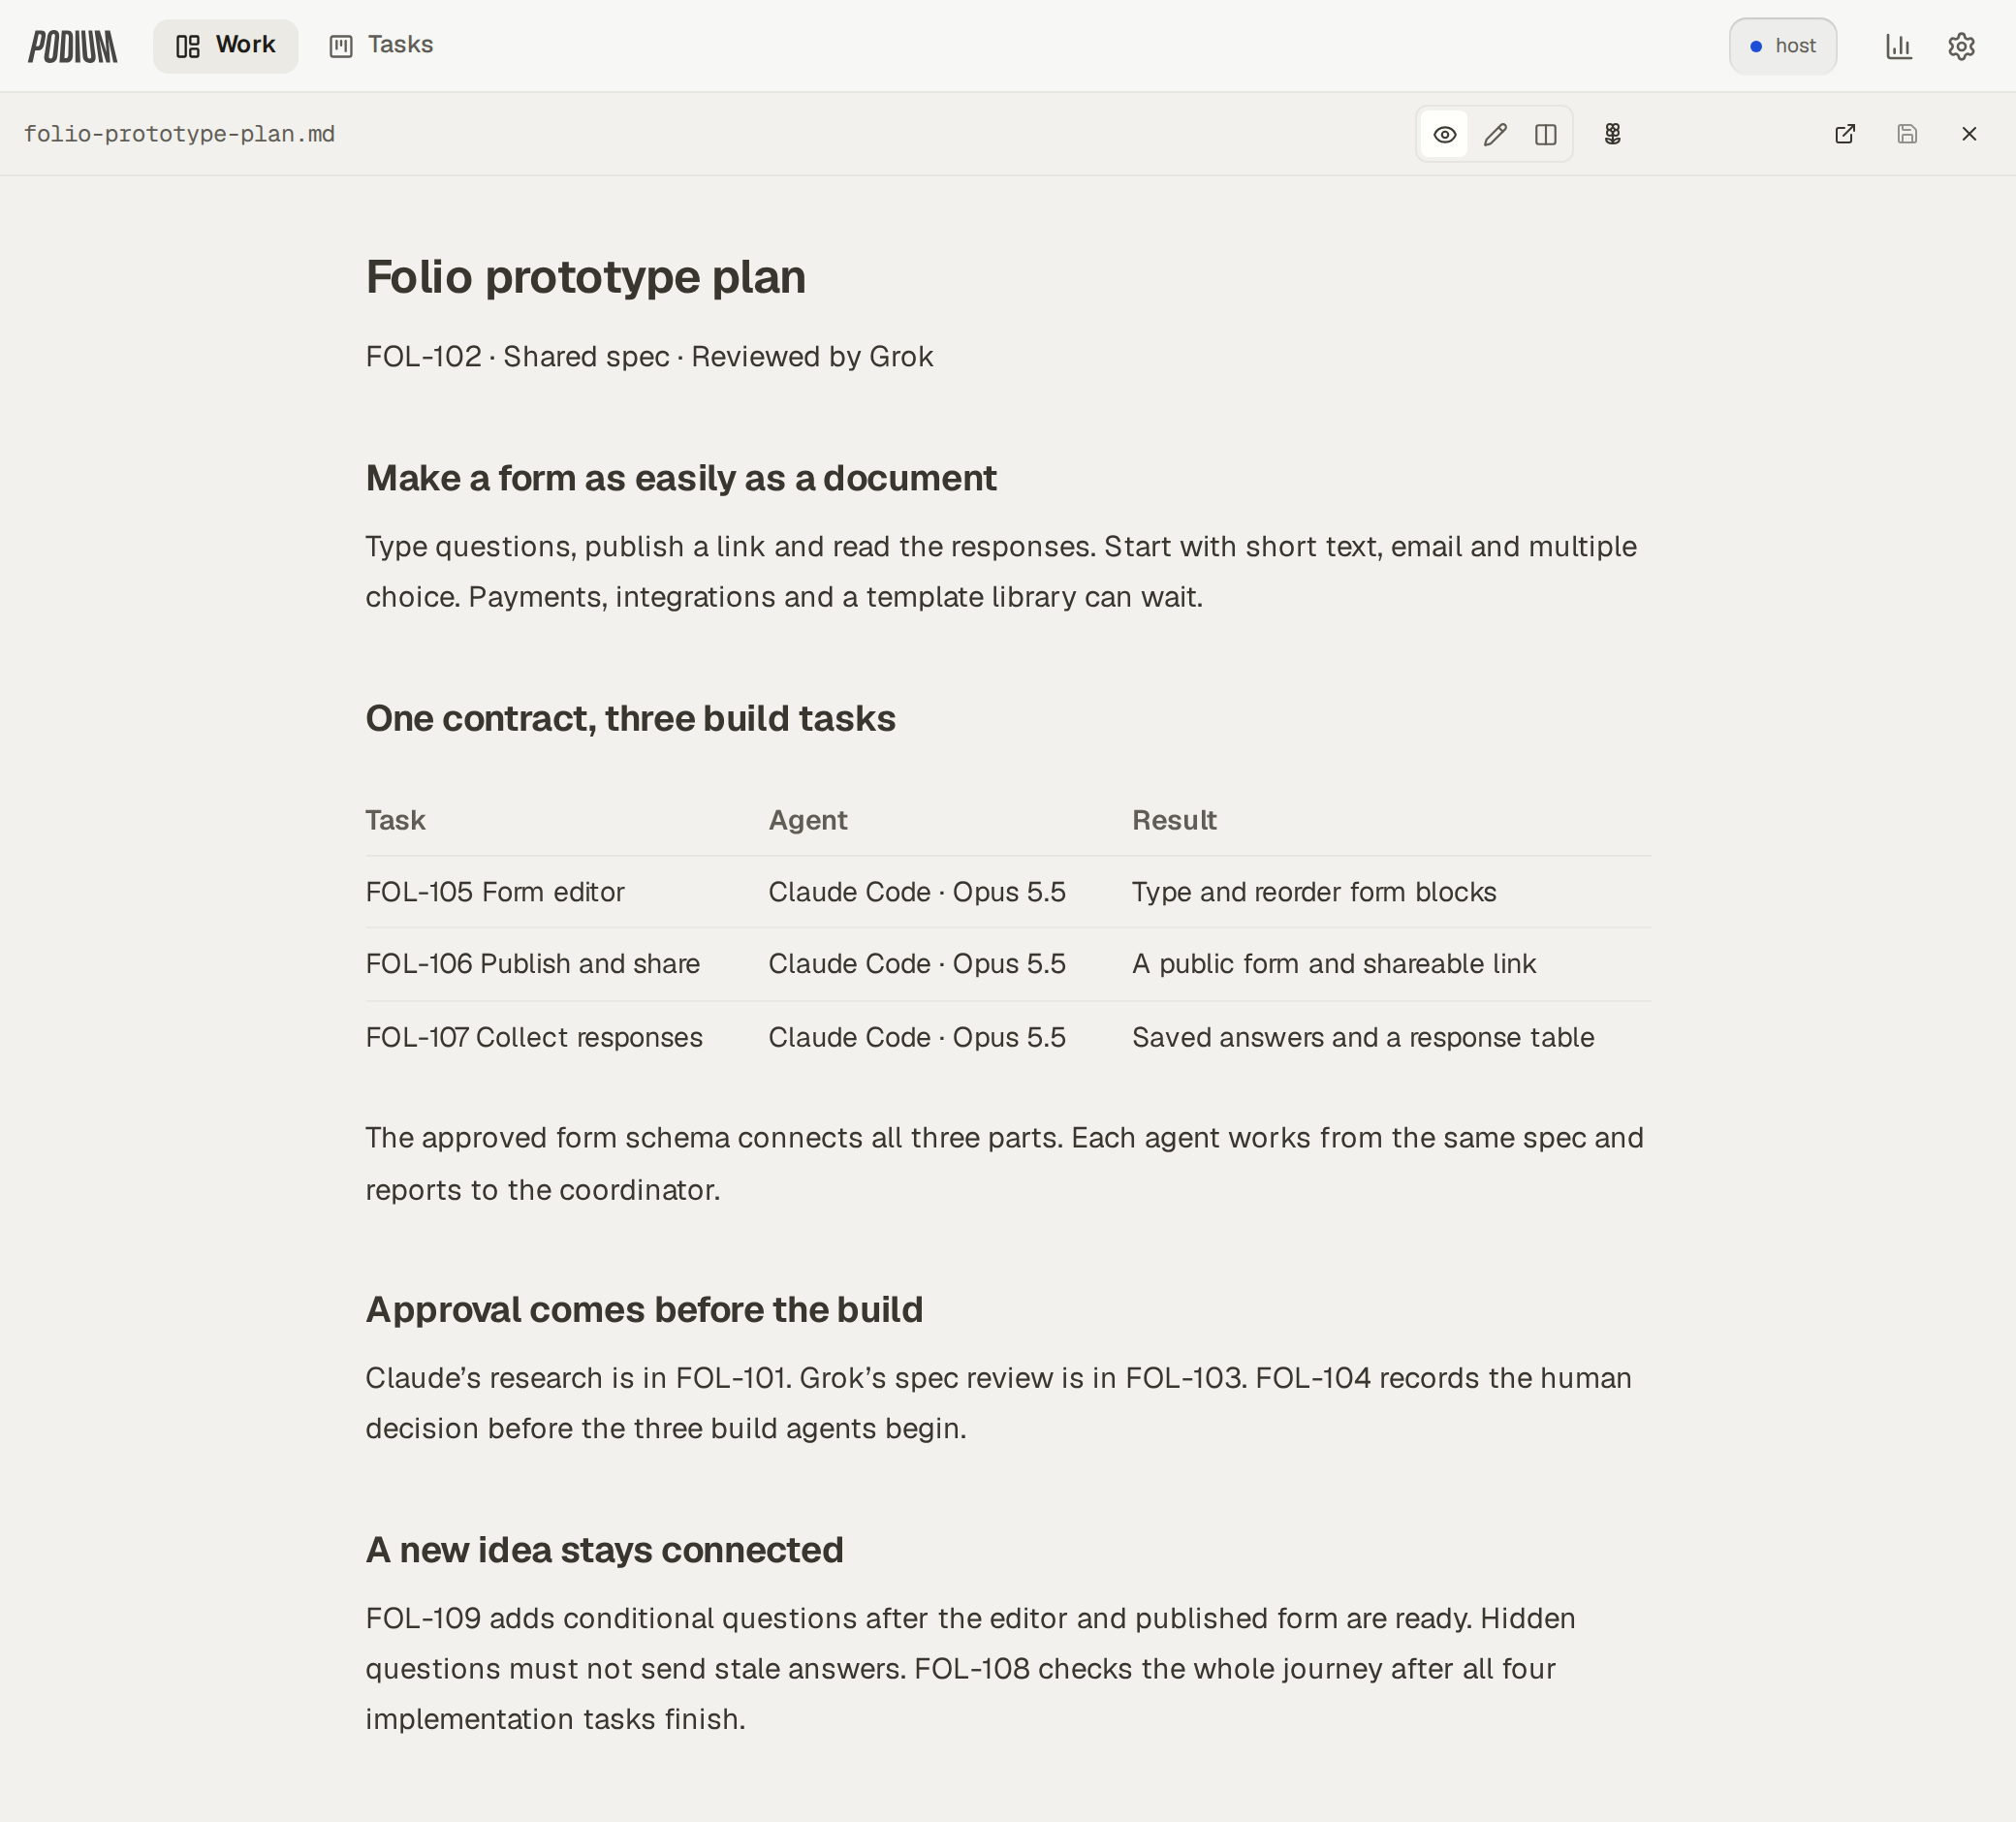The height and width of the screenshot is (1822, 2016).
Task: Click paragraph starting Claude's research is in
Action: click(x=998, y=1403)
